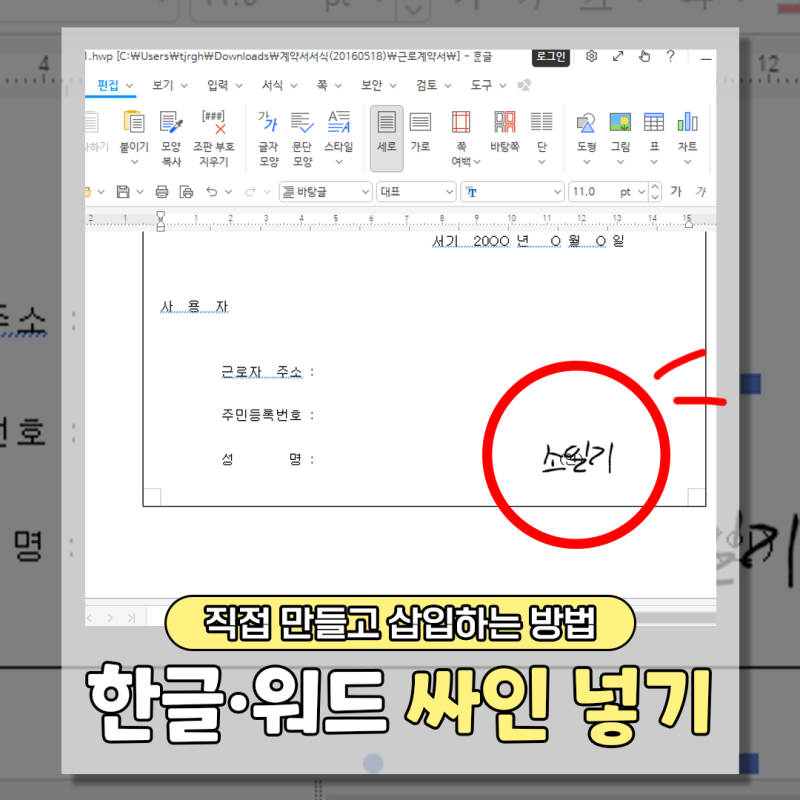This screenshot has width=800, height=800.
Task: Open the 검토 menu
Action: [x=433, y=85]
